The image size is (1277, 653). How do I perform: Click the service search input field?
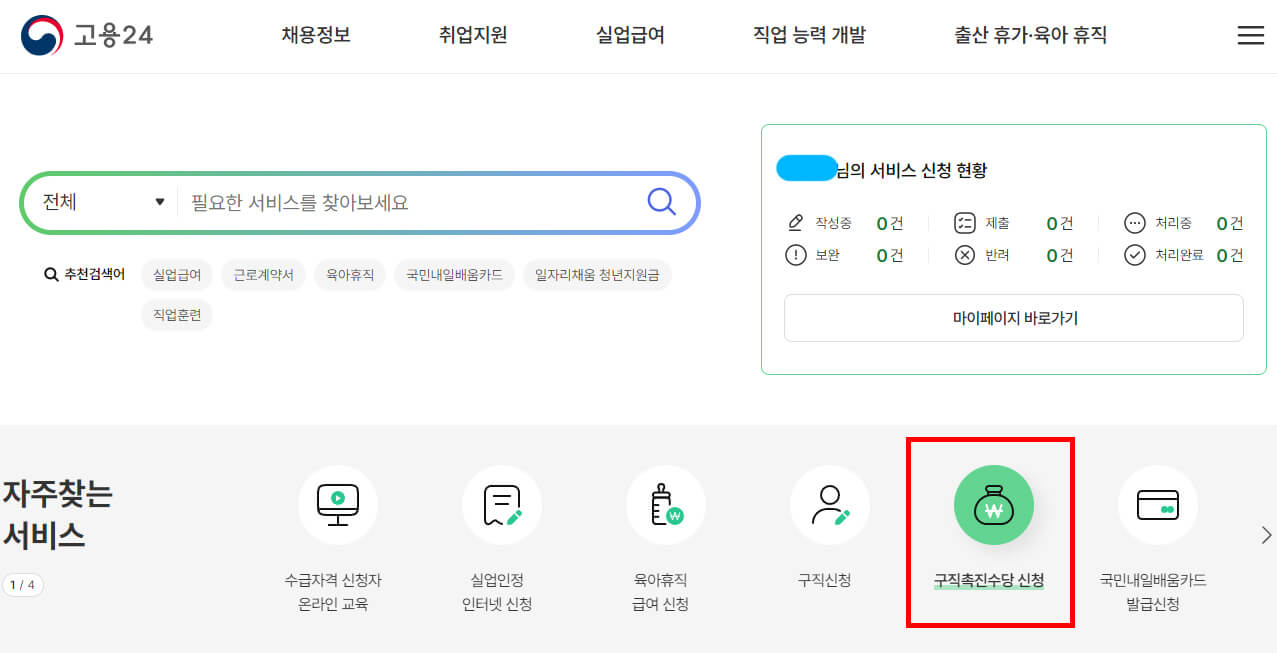pos(400,201)
